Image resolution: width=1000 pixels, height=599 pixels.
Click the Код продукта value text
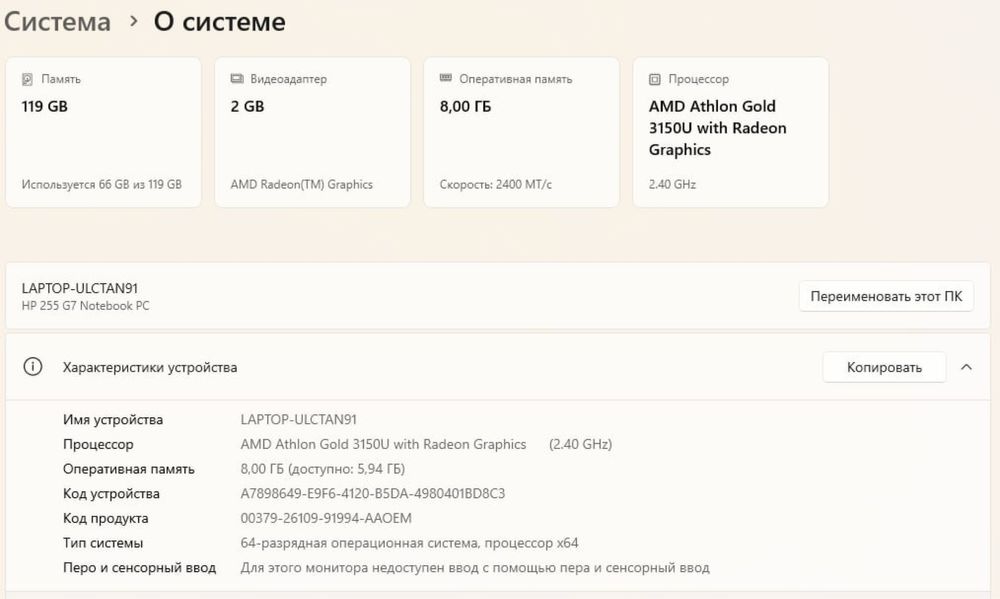tap(326, 518)
